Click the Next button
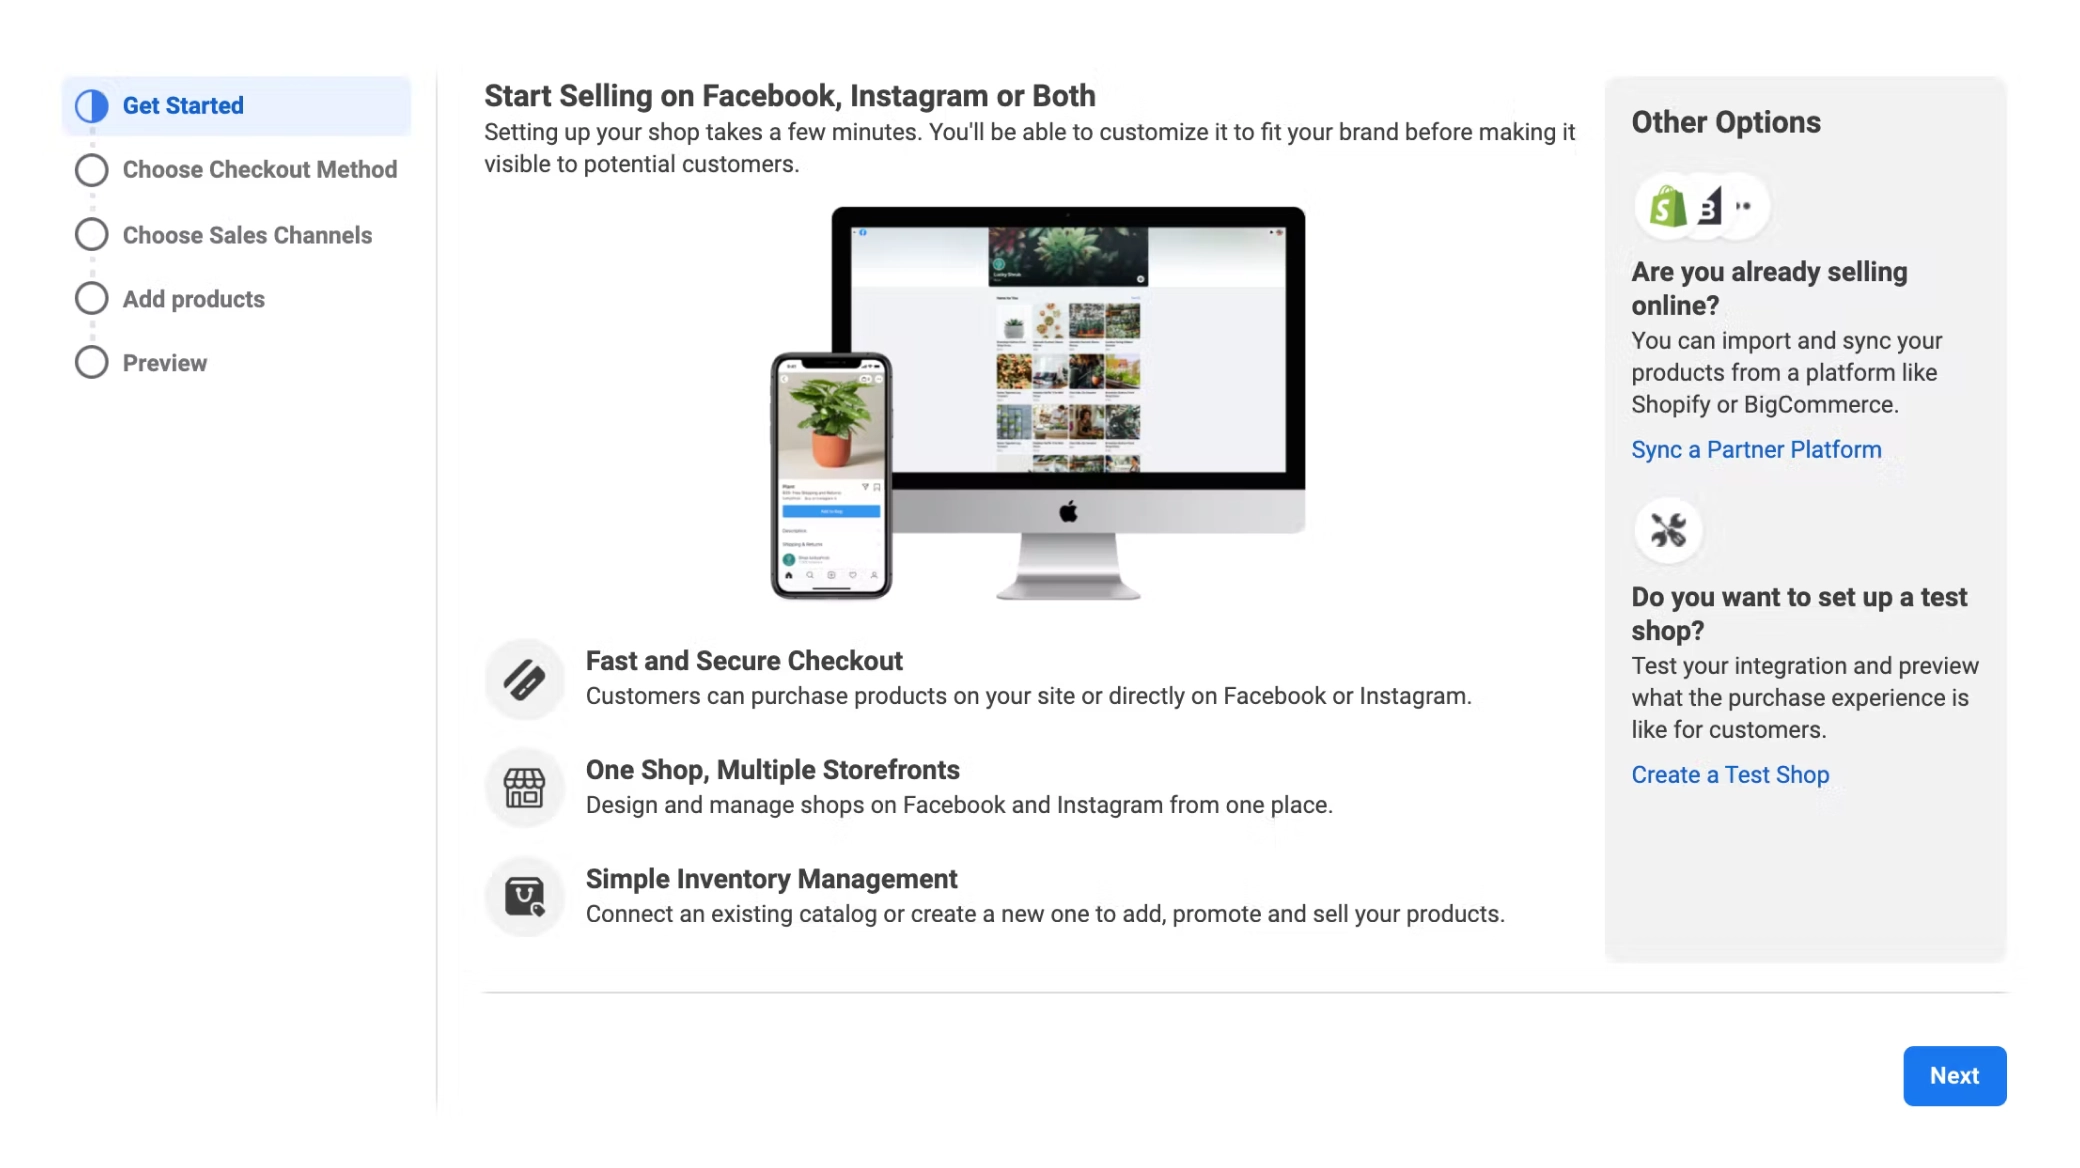This screenshot has height=1168, width=2080. click(x=1954, y=1075)
